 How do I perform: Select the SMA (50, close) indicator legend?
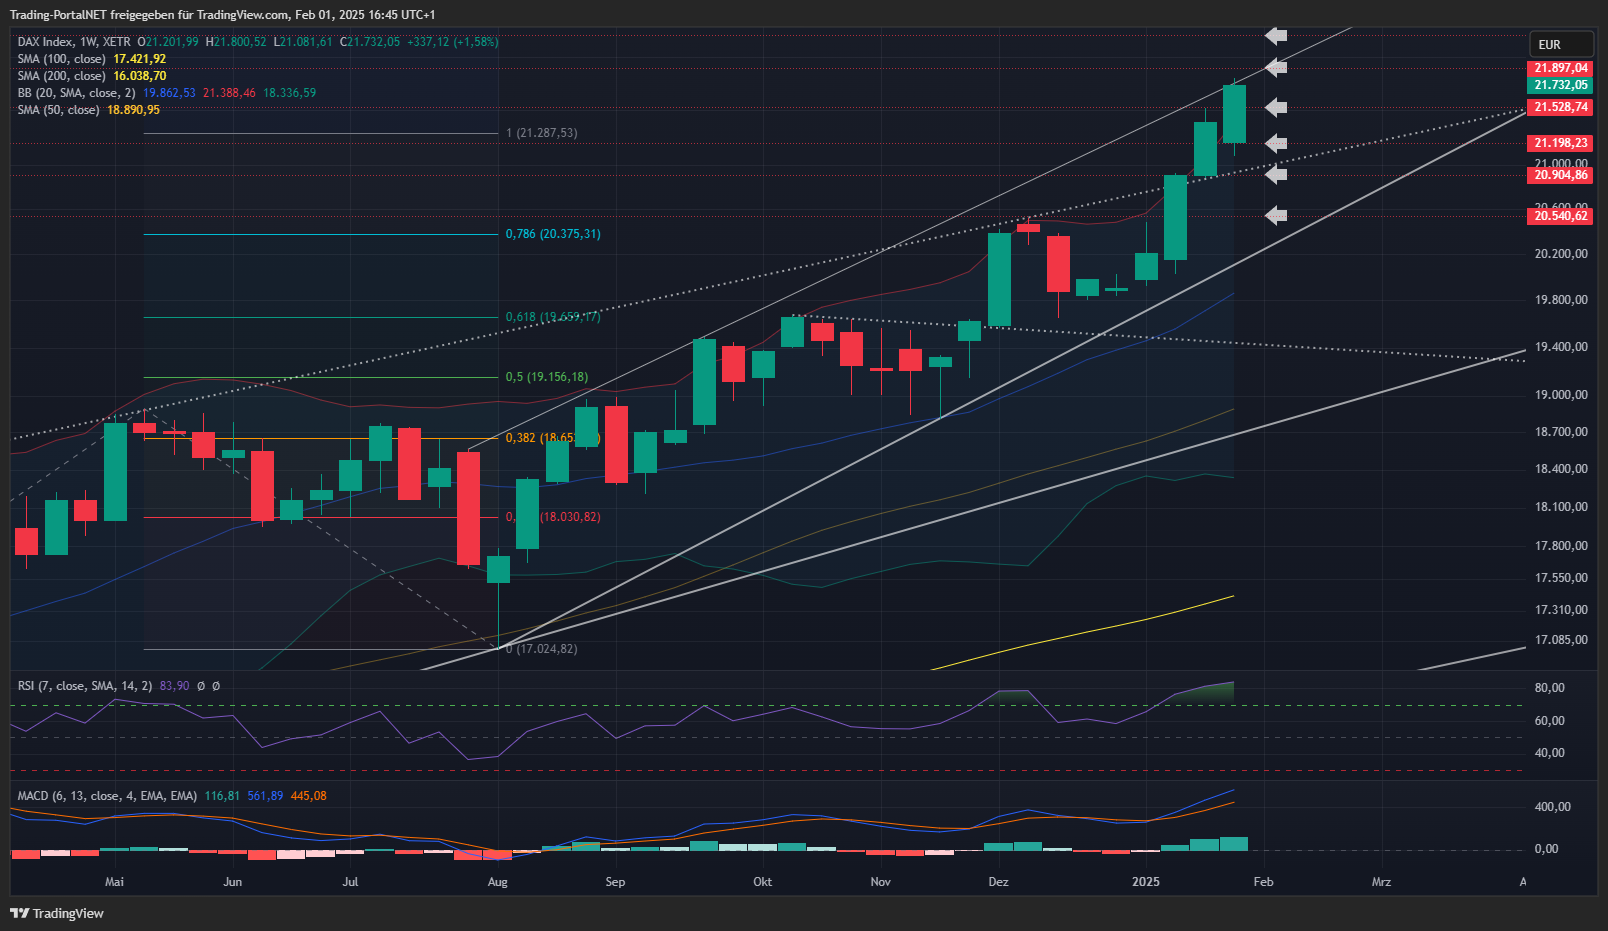point(58,110)
